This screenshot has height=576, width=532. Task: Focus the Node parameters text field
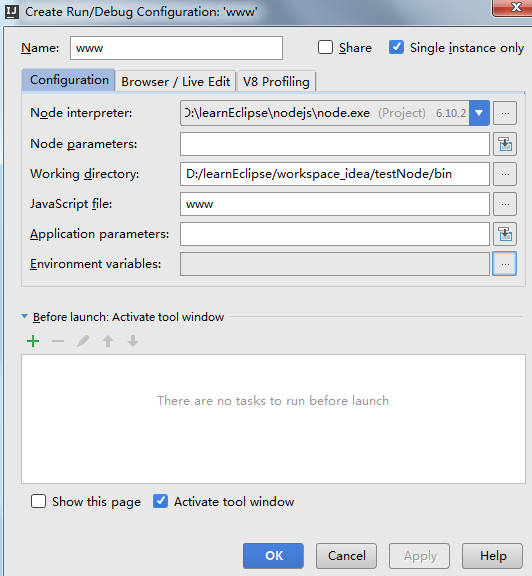pyautogui.click(x=335, y=144)
